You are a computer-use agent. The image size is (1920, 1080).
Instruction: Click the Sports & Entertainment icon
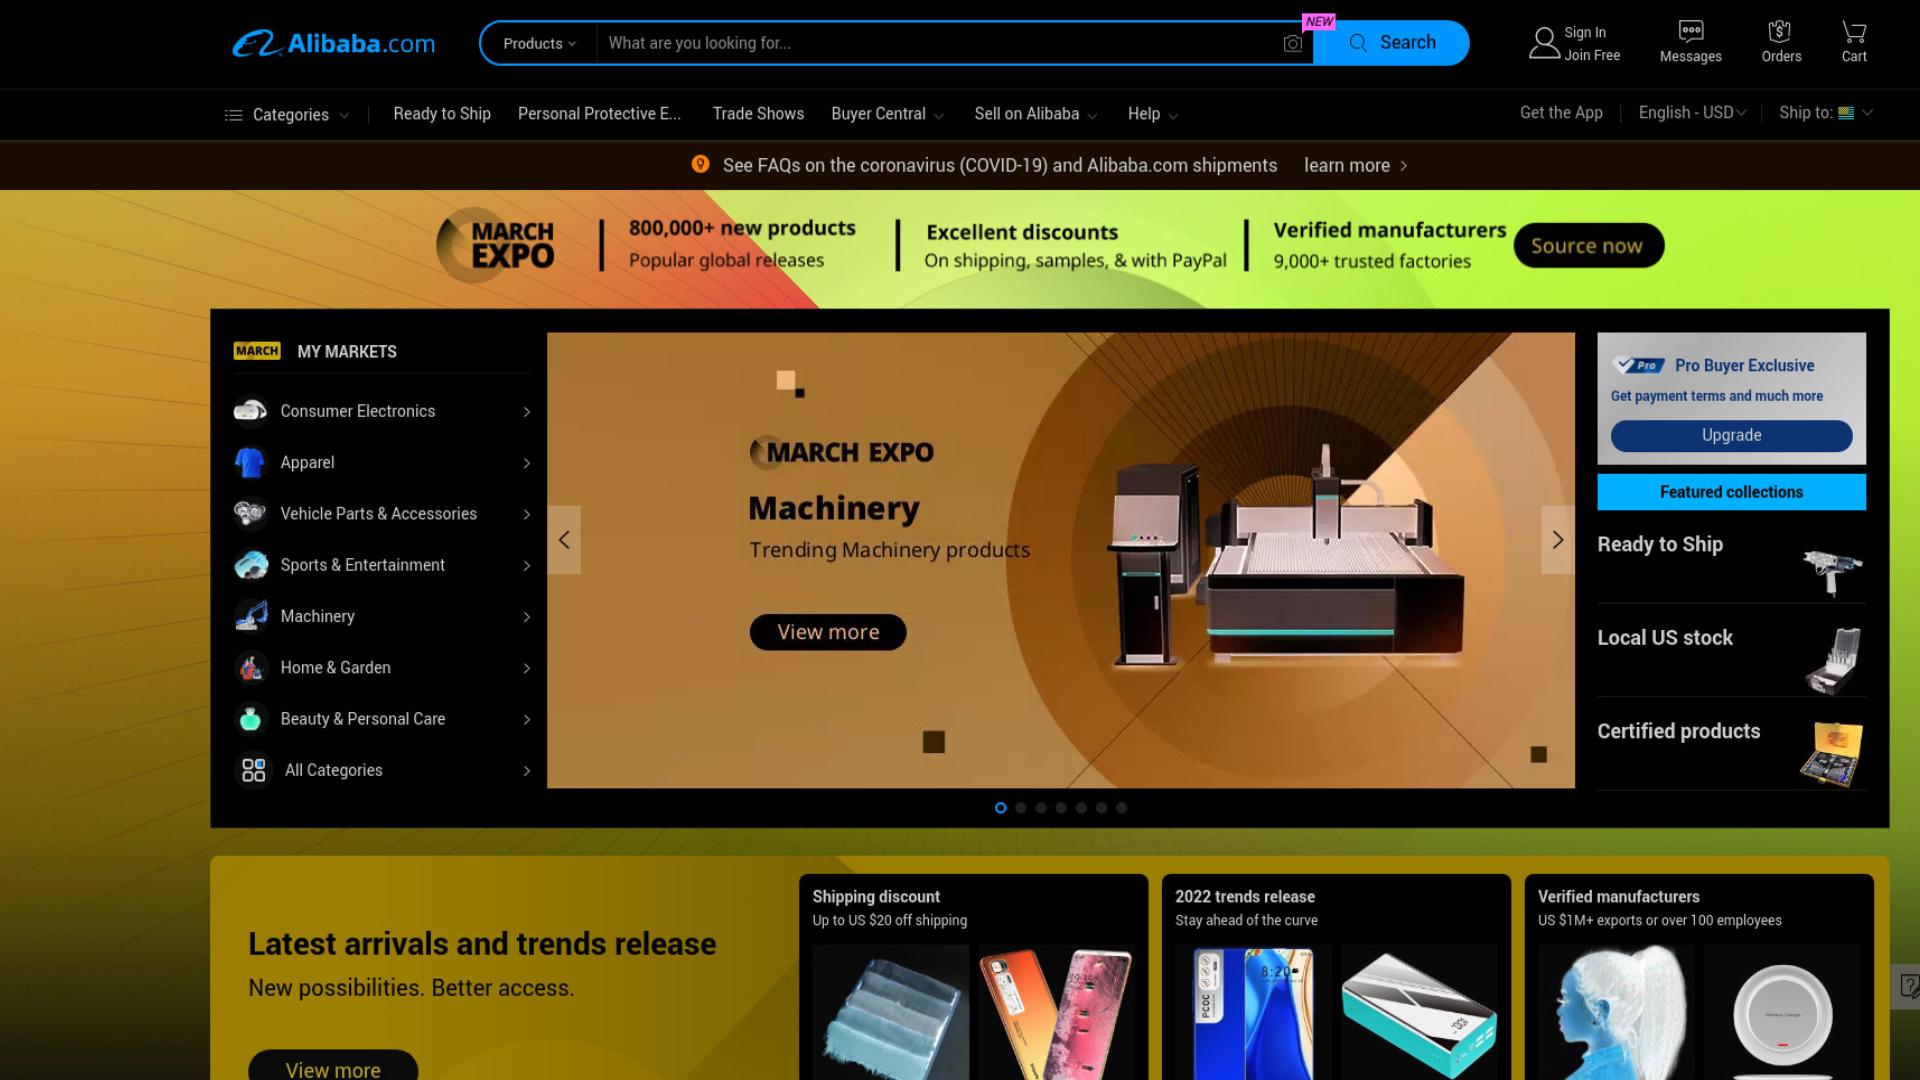pos(250,565)
